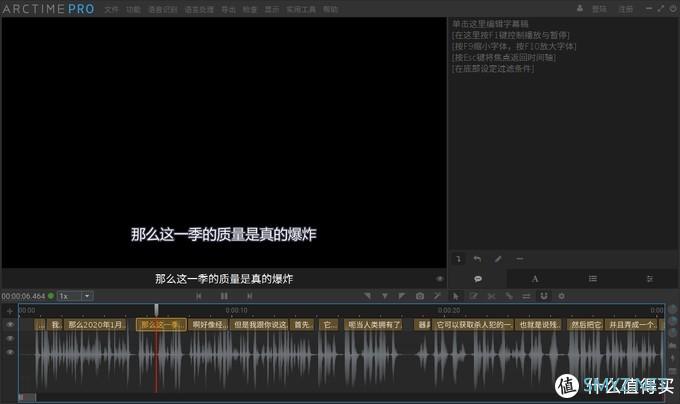The height and width of the screenshot is (404, 680).
Task: Click the swap arrows tool in timeline toolbar
Action: [526, 296]
